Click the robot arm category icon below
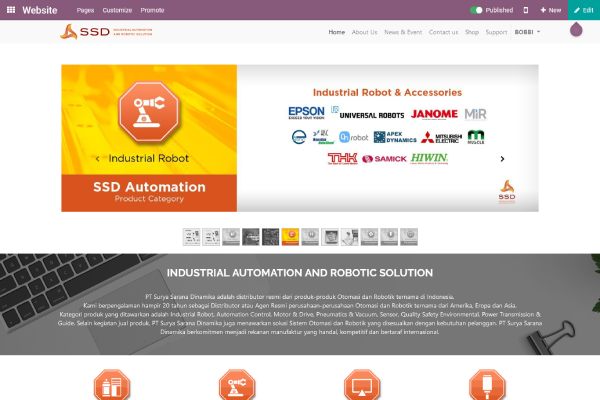 point(237,386)
